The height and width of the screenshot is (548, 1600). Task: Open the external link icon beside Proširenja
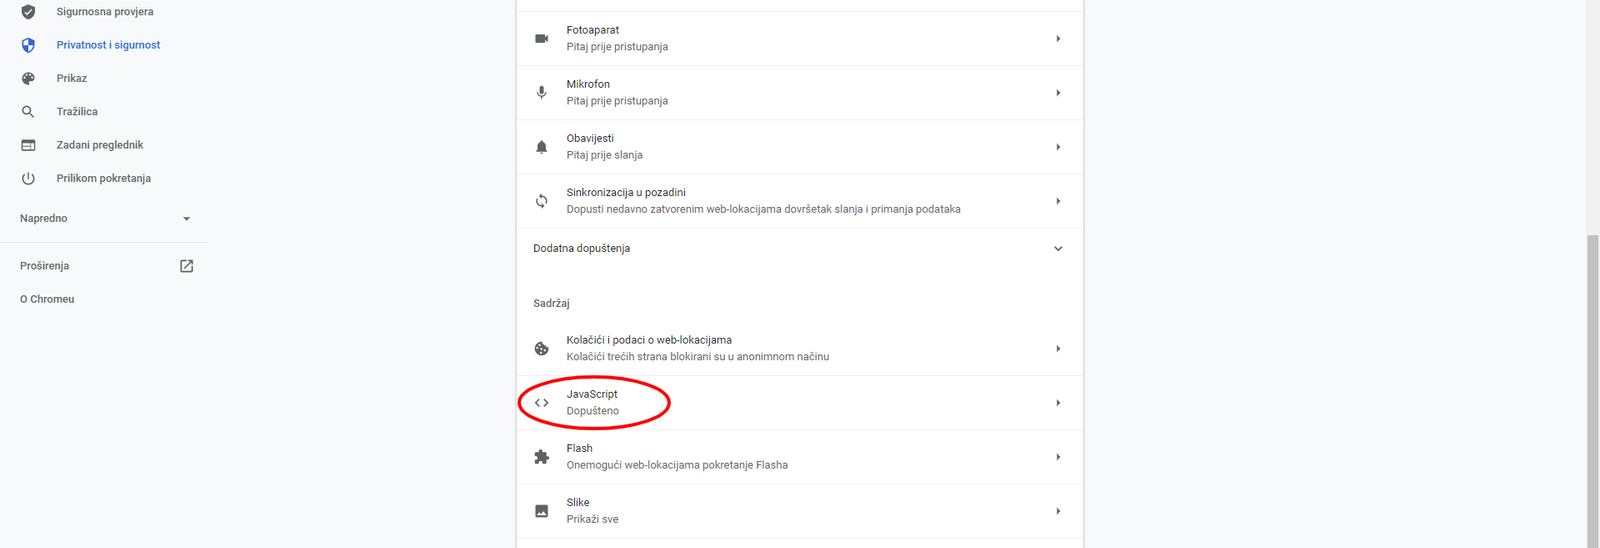pos(186,266)
